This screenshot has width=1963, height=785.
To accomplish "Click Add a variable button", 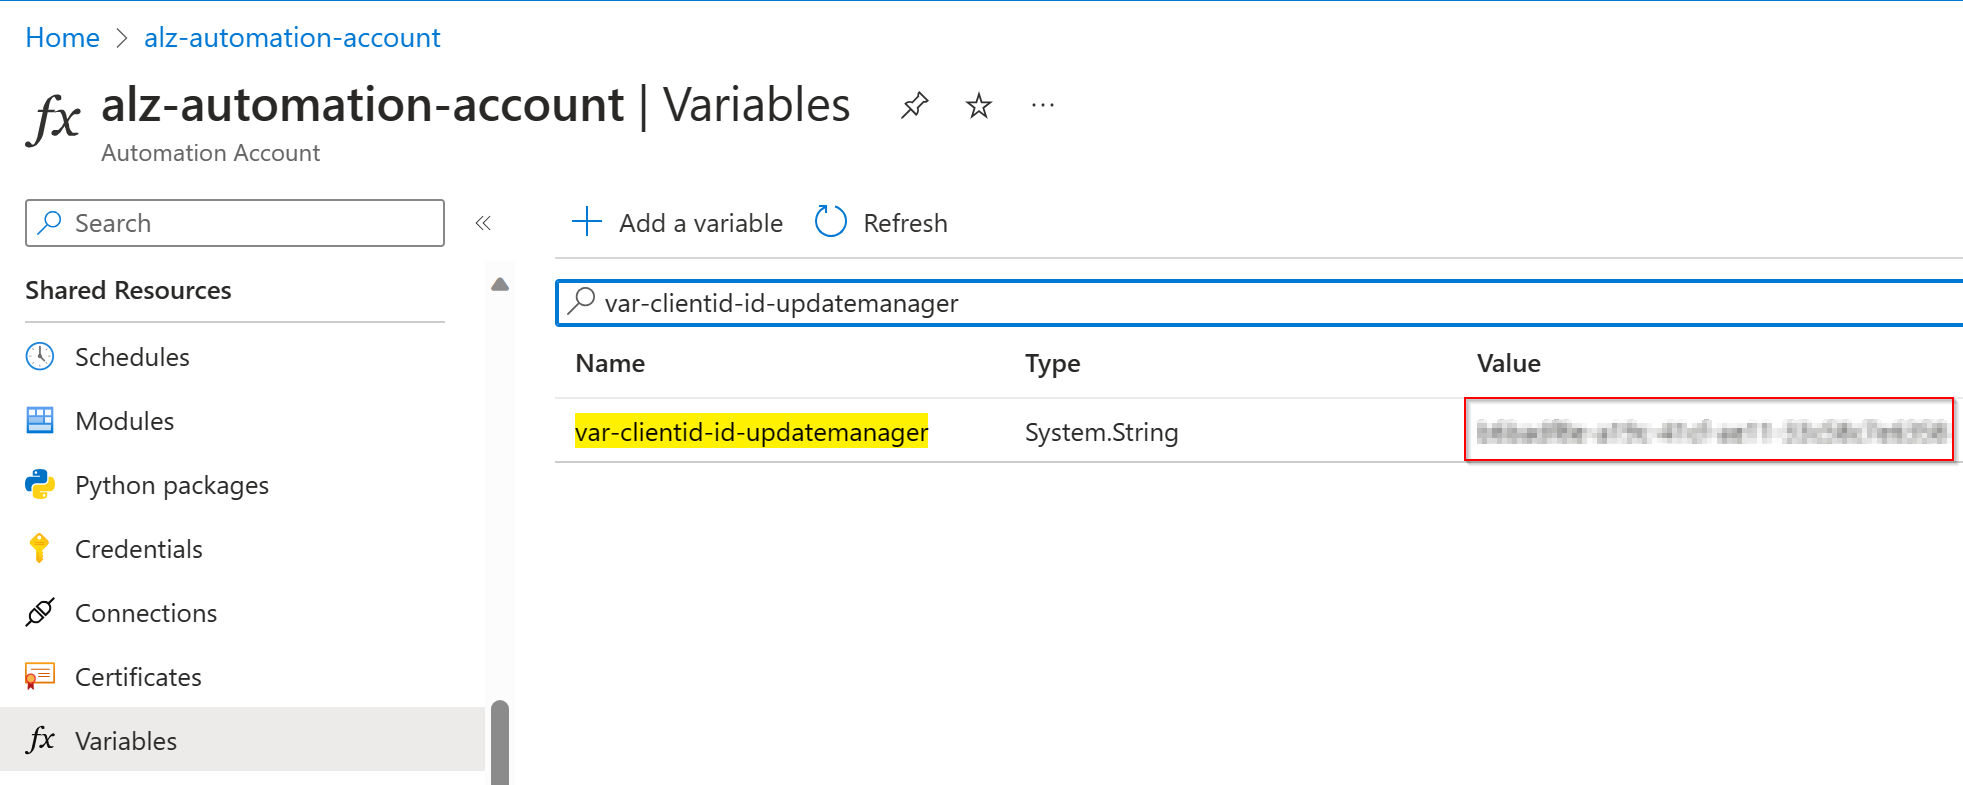I will pyautogui.click(x=677, y=223).
